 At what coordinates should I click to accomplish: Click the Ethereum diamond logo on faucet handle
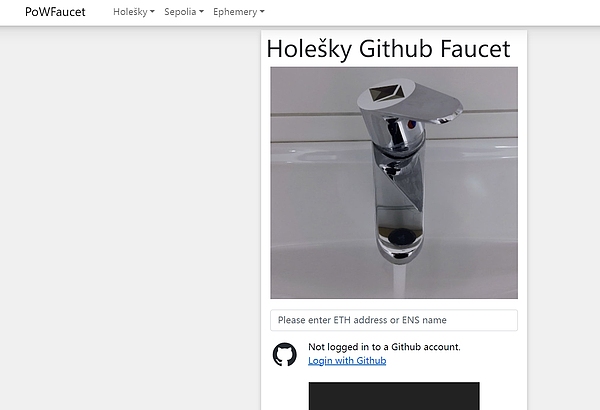386,93
